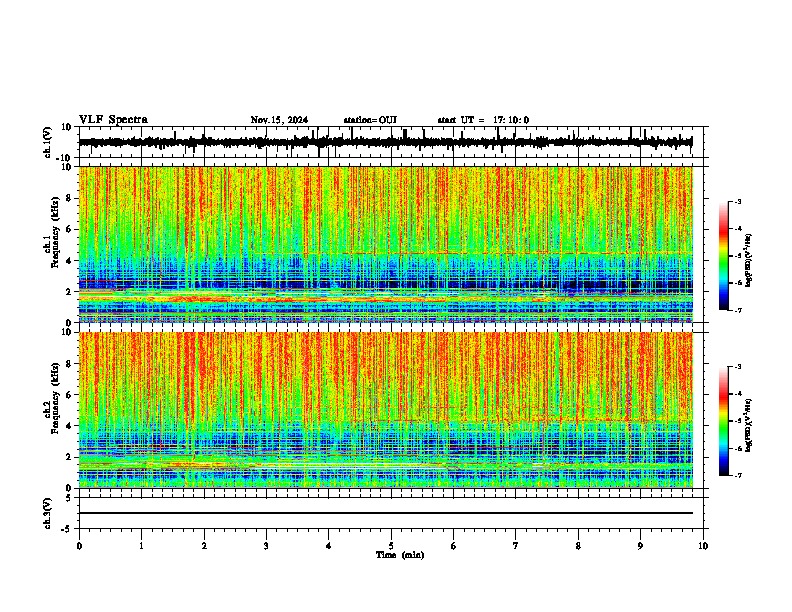Click the time-axis tick label '5'
The height and width of the screenshot is (612, 792).
coord(391,546)
